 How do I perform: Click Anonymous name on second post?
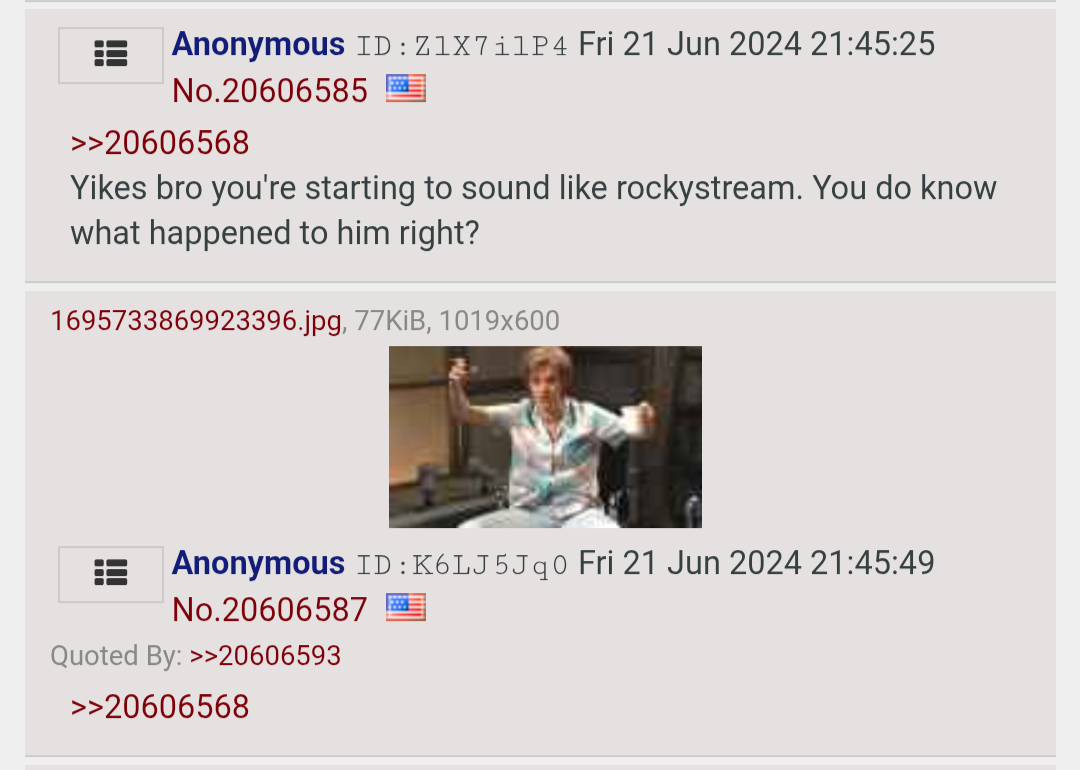tap(258, 564)
